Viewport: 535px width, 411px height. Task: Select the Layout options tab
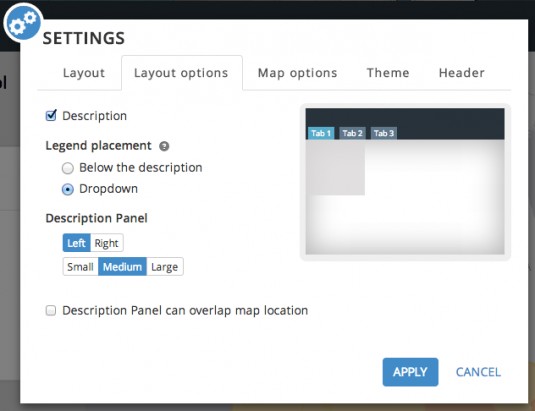coord(182,73)
